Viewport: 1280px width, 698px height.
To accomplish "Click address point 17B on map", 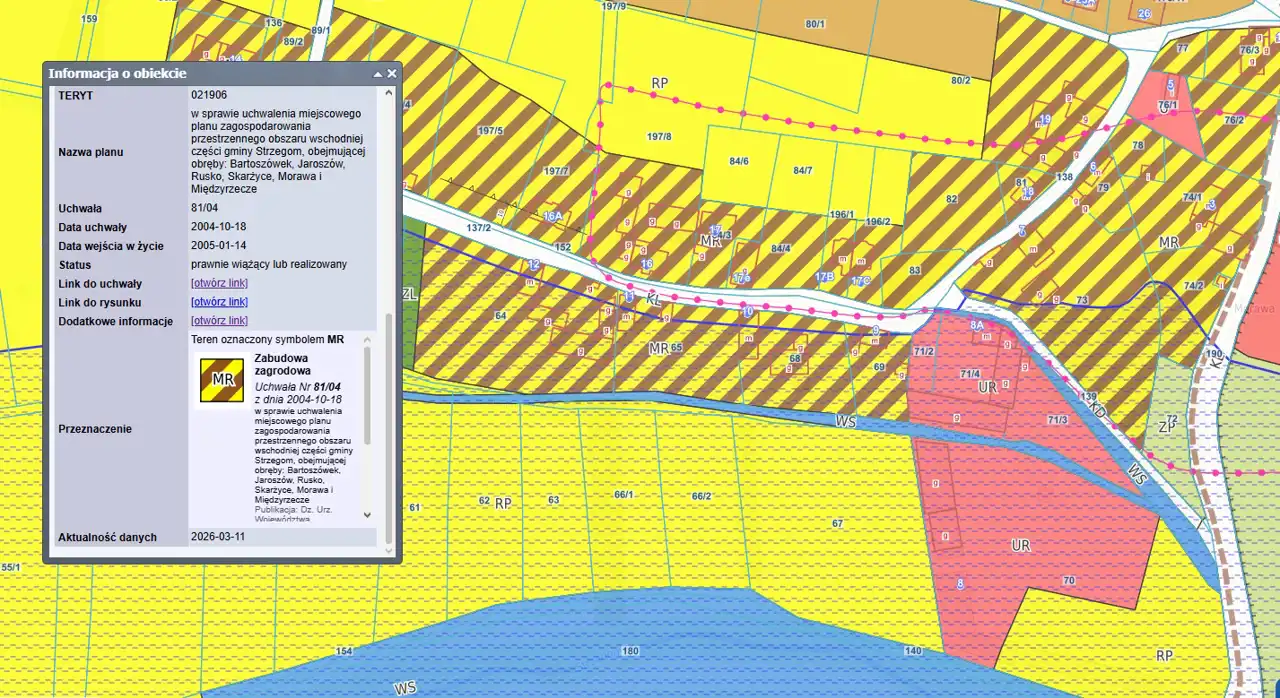I will (x=824, y=277).
